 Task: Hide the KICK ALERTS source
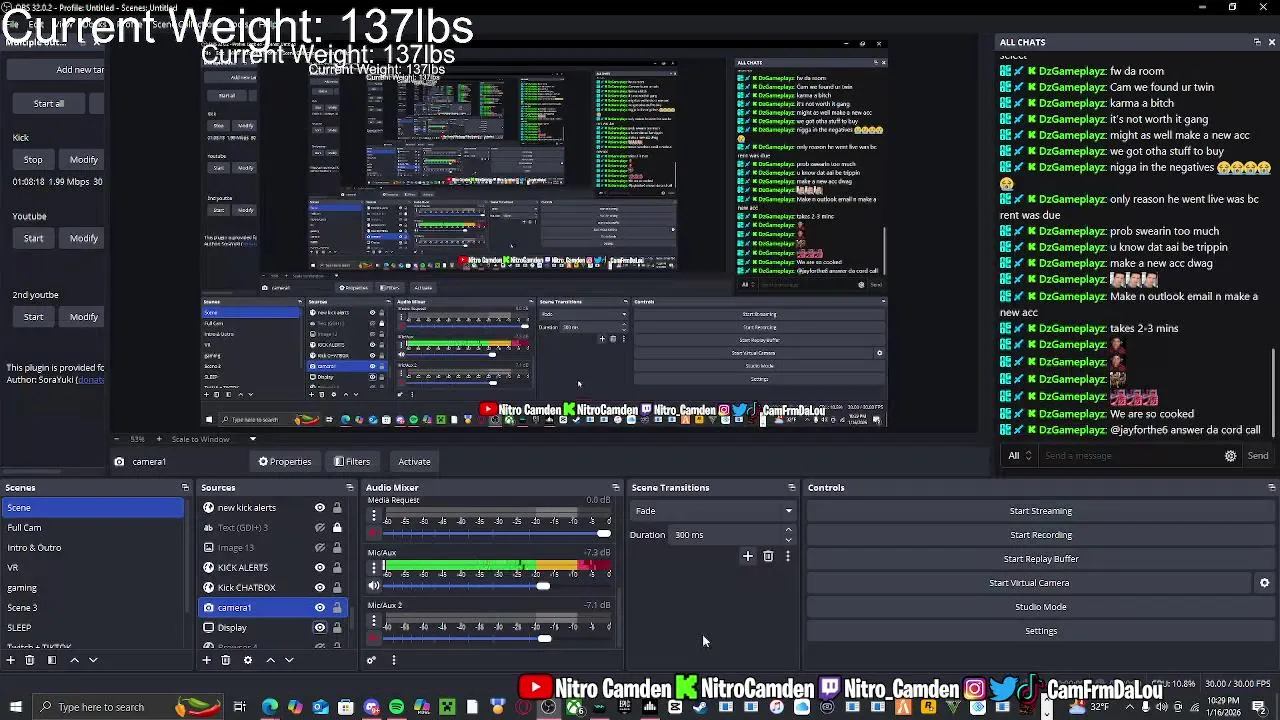pyautogui.click(x=320, y=568)
